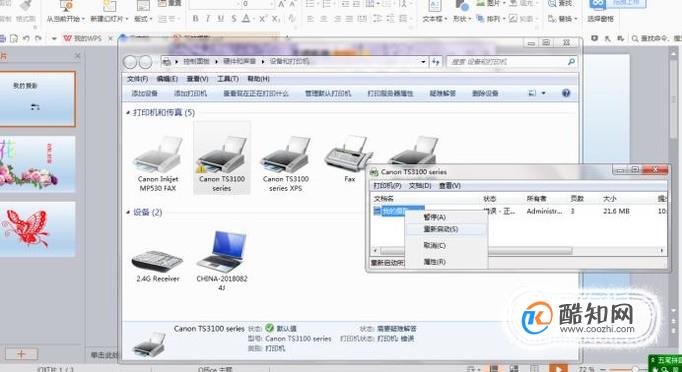The width and height of the screenshot is (682, 372).
Task: Select the Canon Inkjet MP530 FAX icon
Action: click(158, 154)
